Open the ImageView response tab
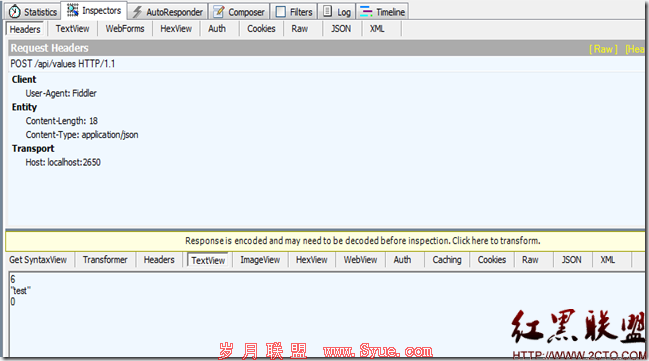The height and width of the screenshot is (361, 649). (x=260, y=260)
